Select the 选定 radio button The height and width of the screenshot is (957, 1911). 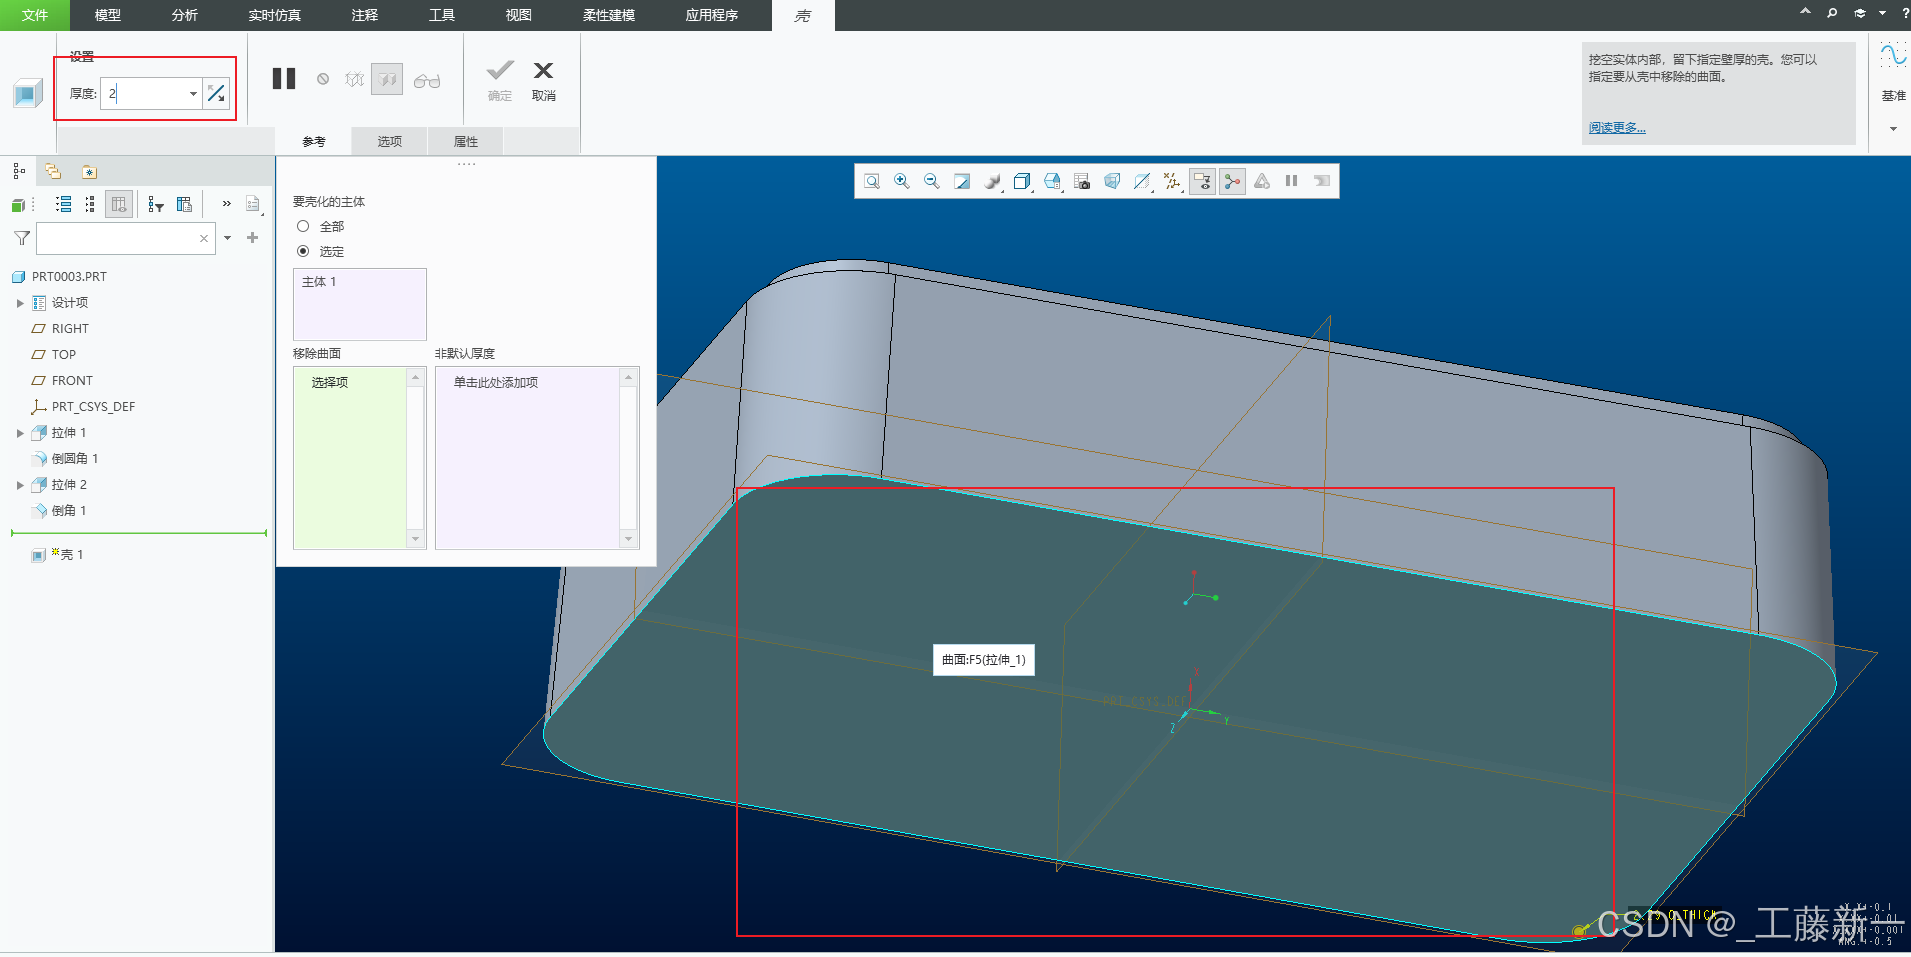pos(303,251)
